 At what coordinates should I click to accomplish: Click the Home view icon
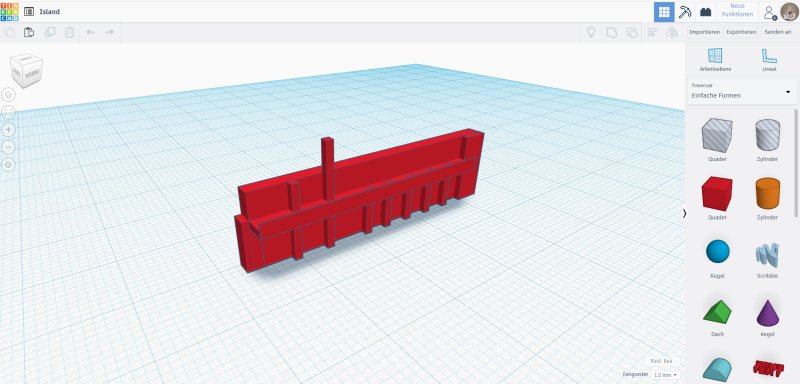tap(9, 94)
